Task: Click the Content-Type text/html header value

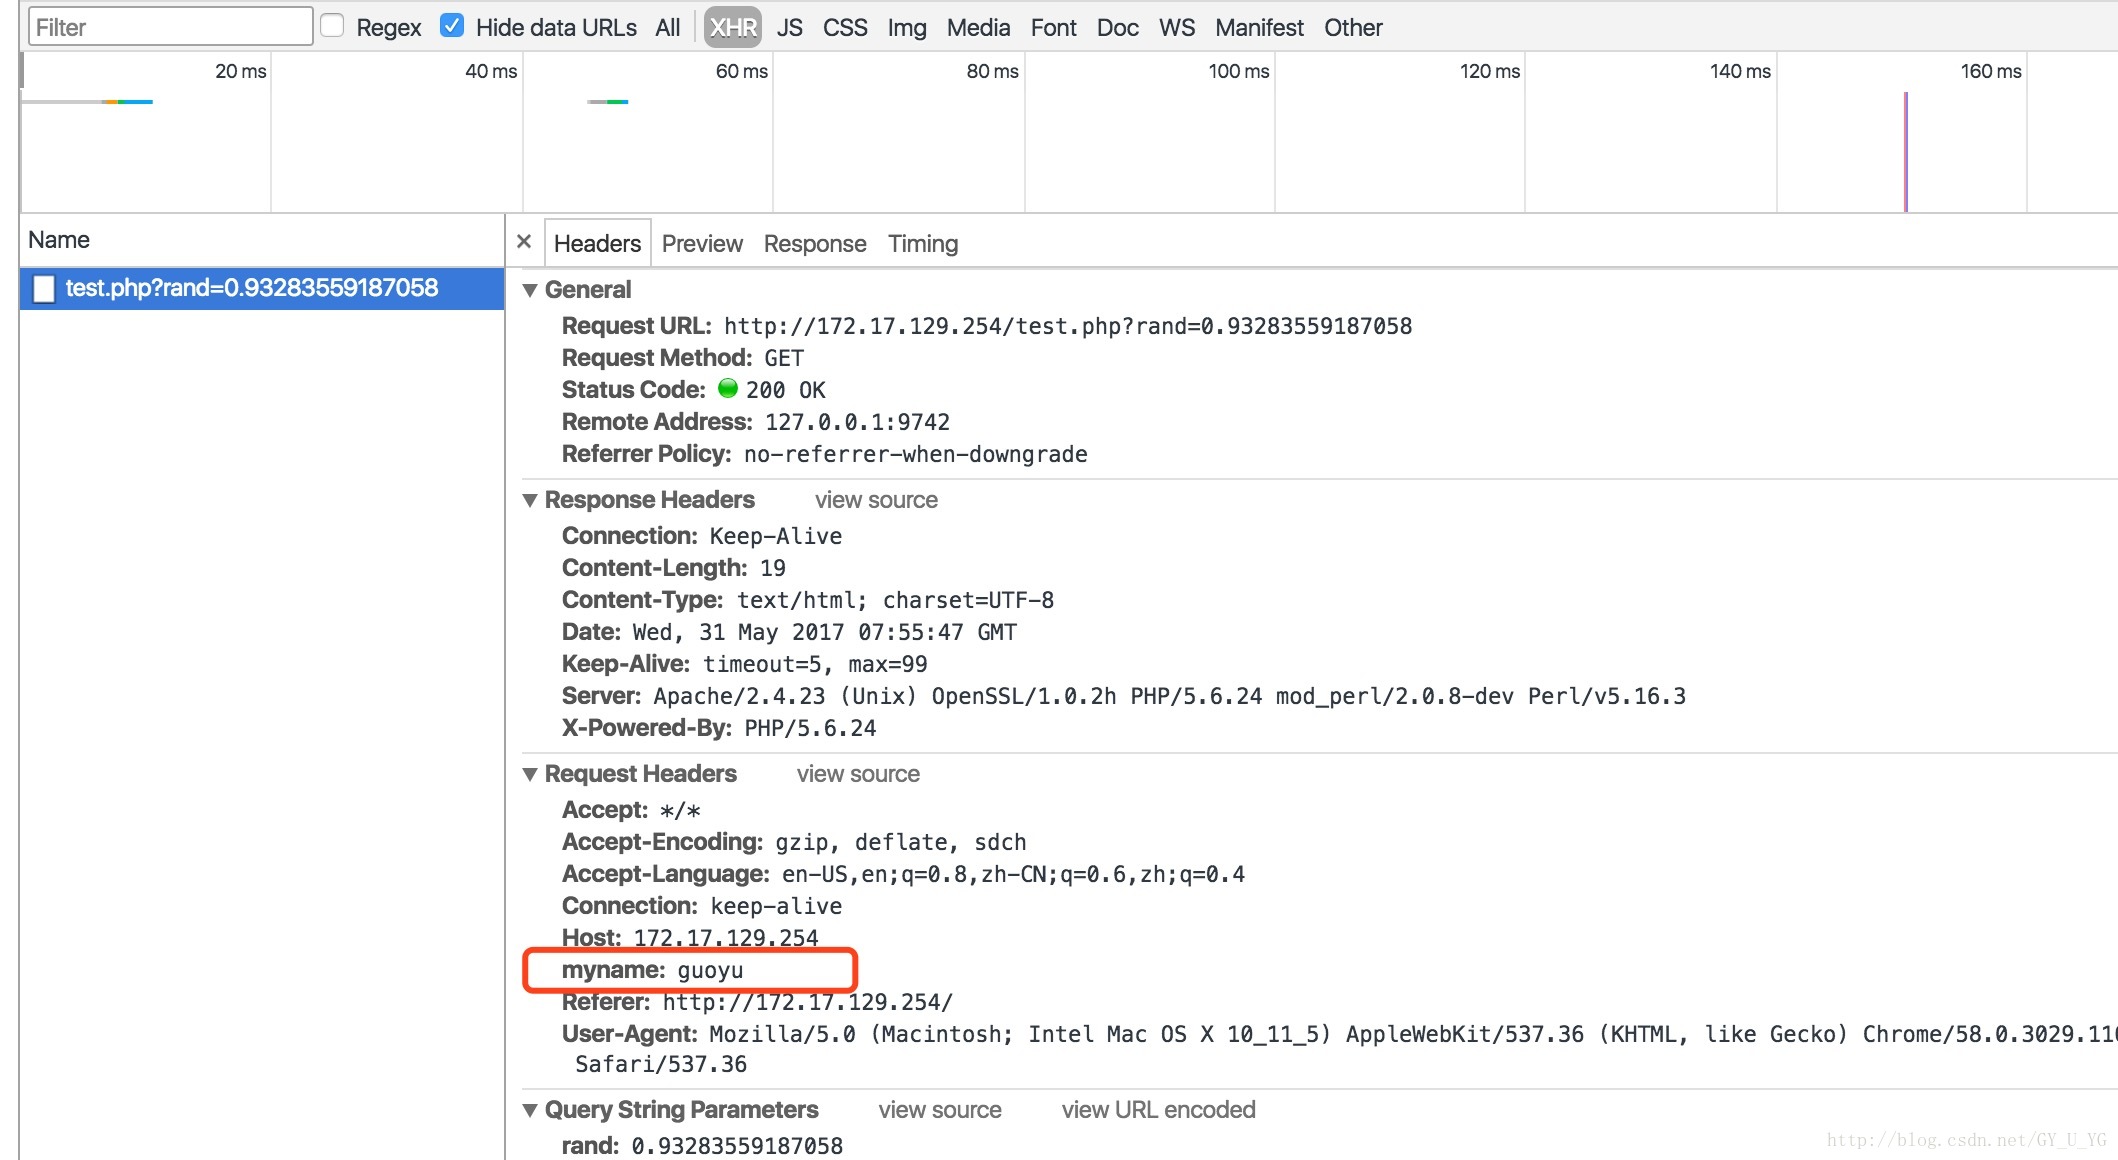Action: 895,600
